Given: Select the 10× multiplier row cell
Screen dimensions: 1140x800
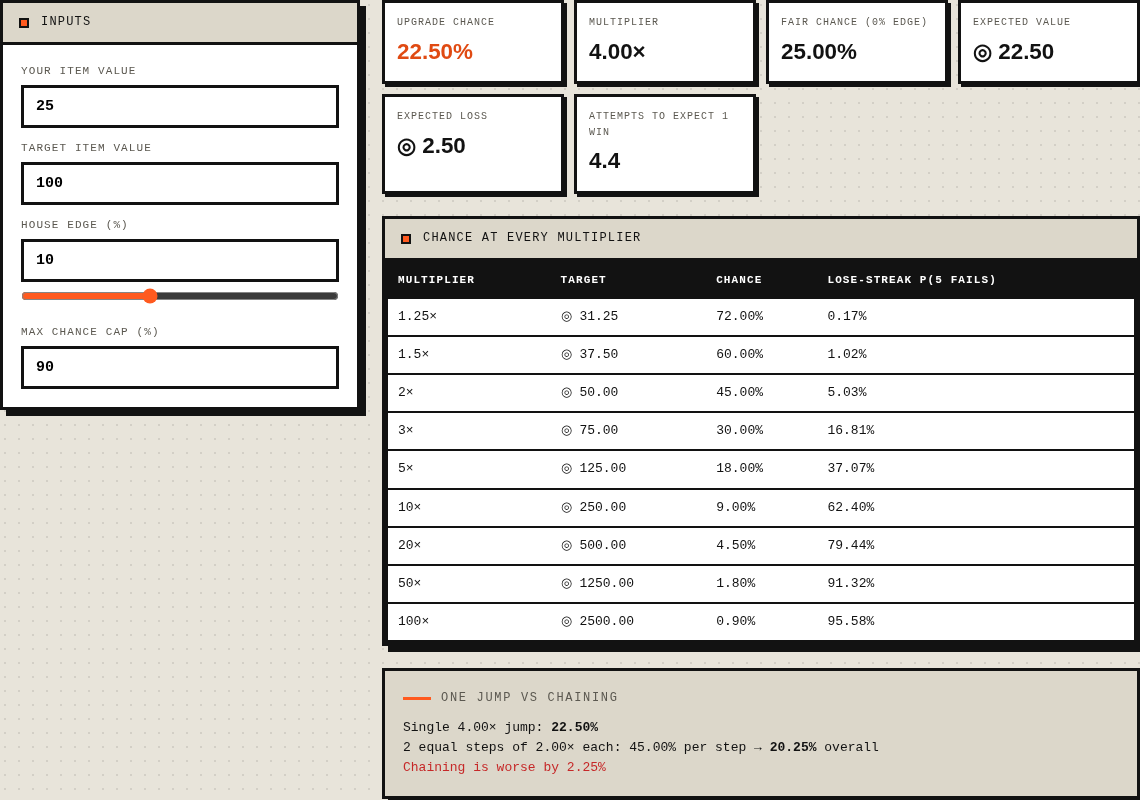Looking at the screenshot, I should [409, 508].
